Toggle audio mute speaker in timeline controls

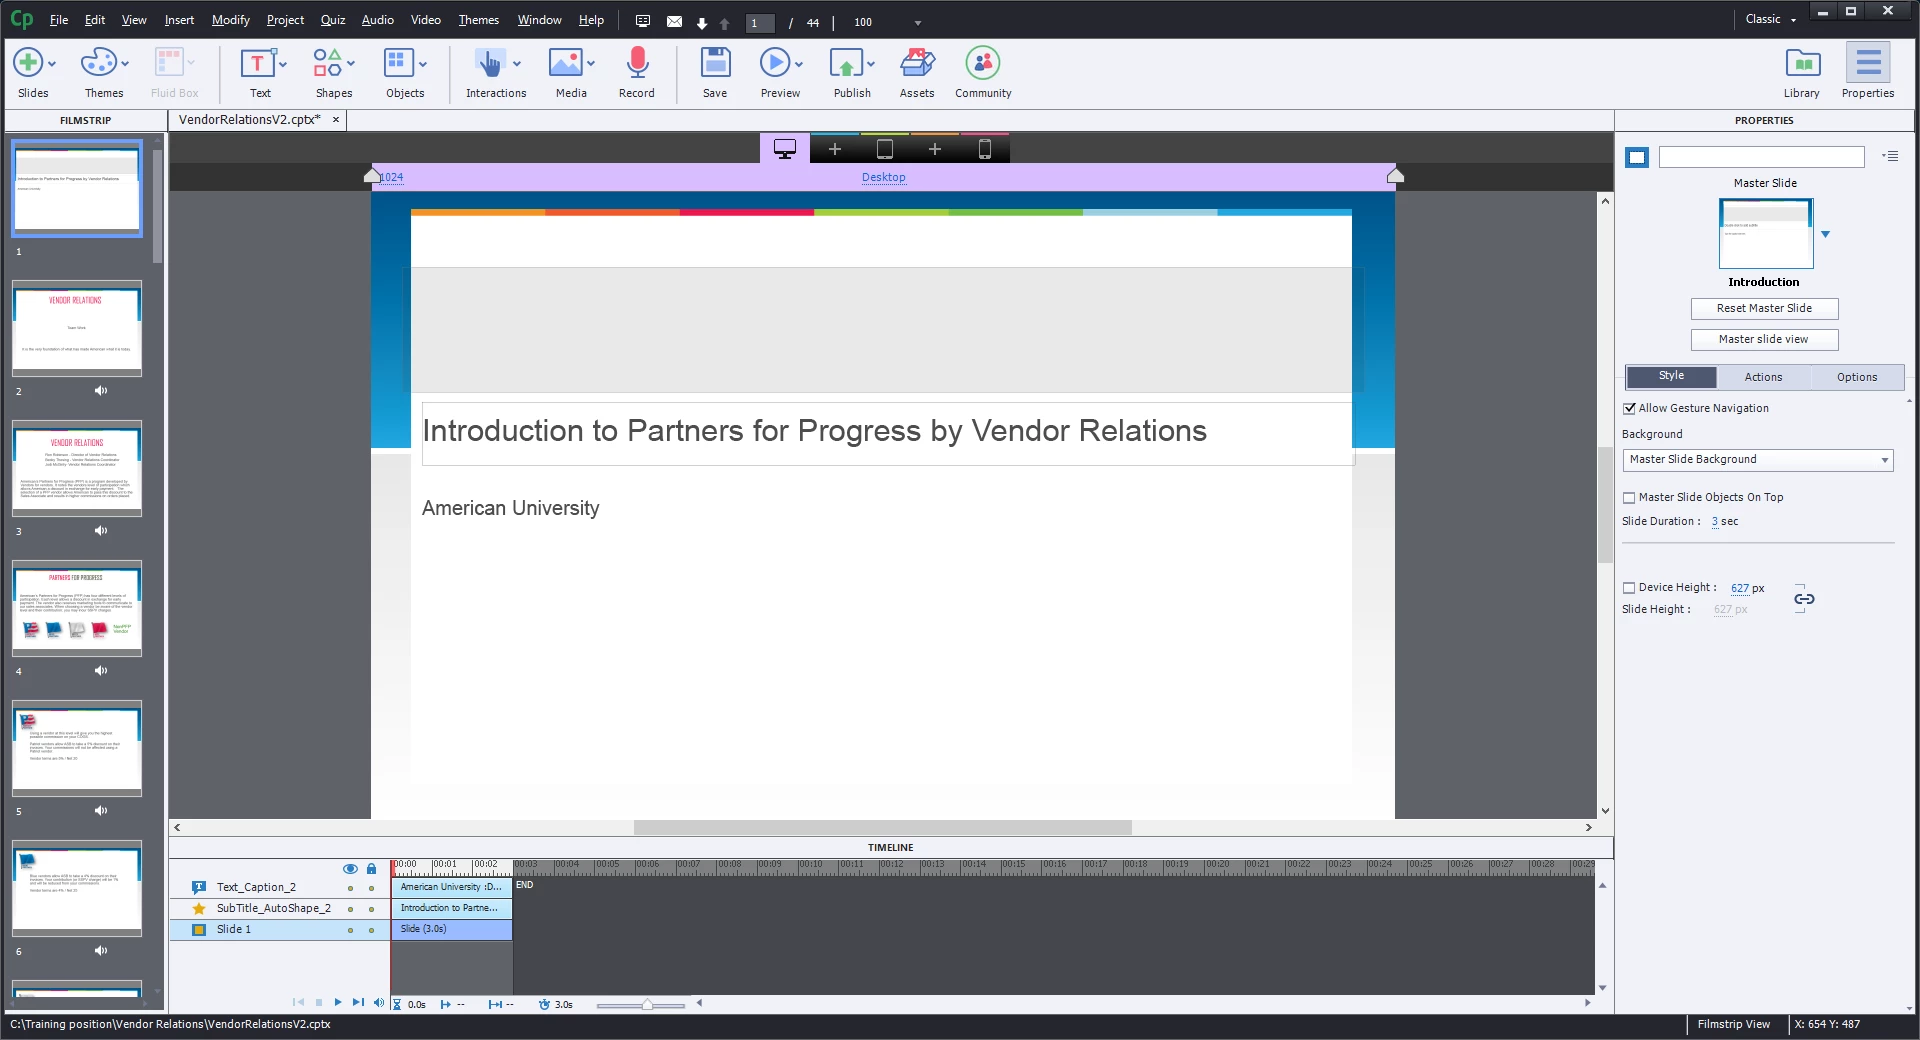click(378, 1002)
